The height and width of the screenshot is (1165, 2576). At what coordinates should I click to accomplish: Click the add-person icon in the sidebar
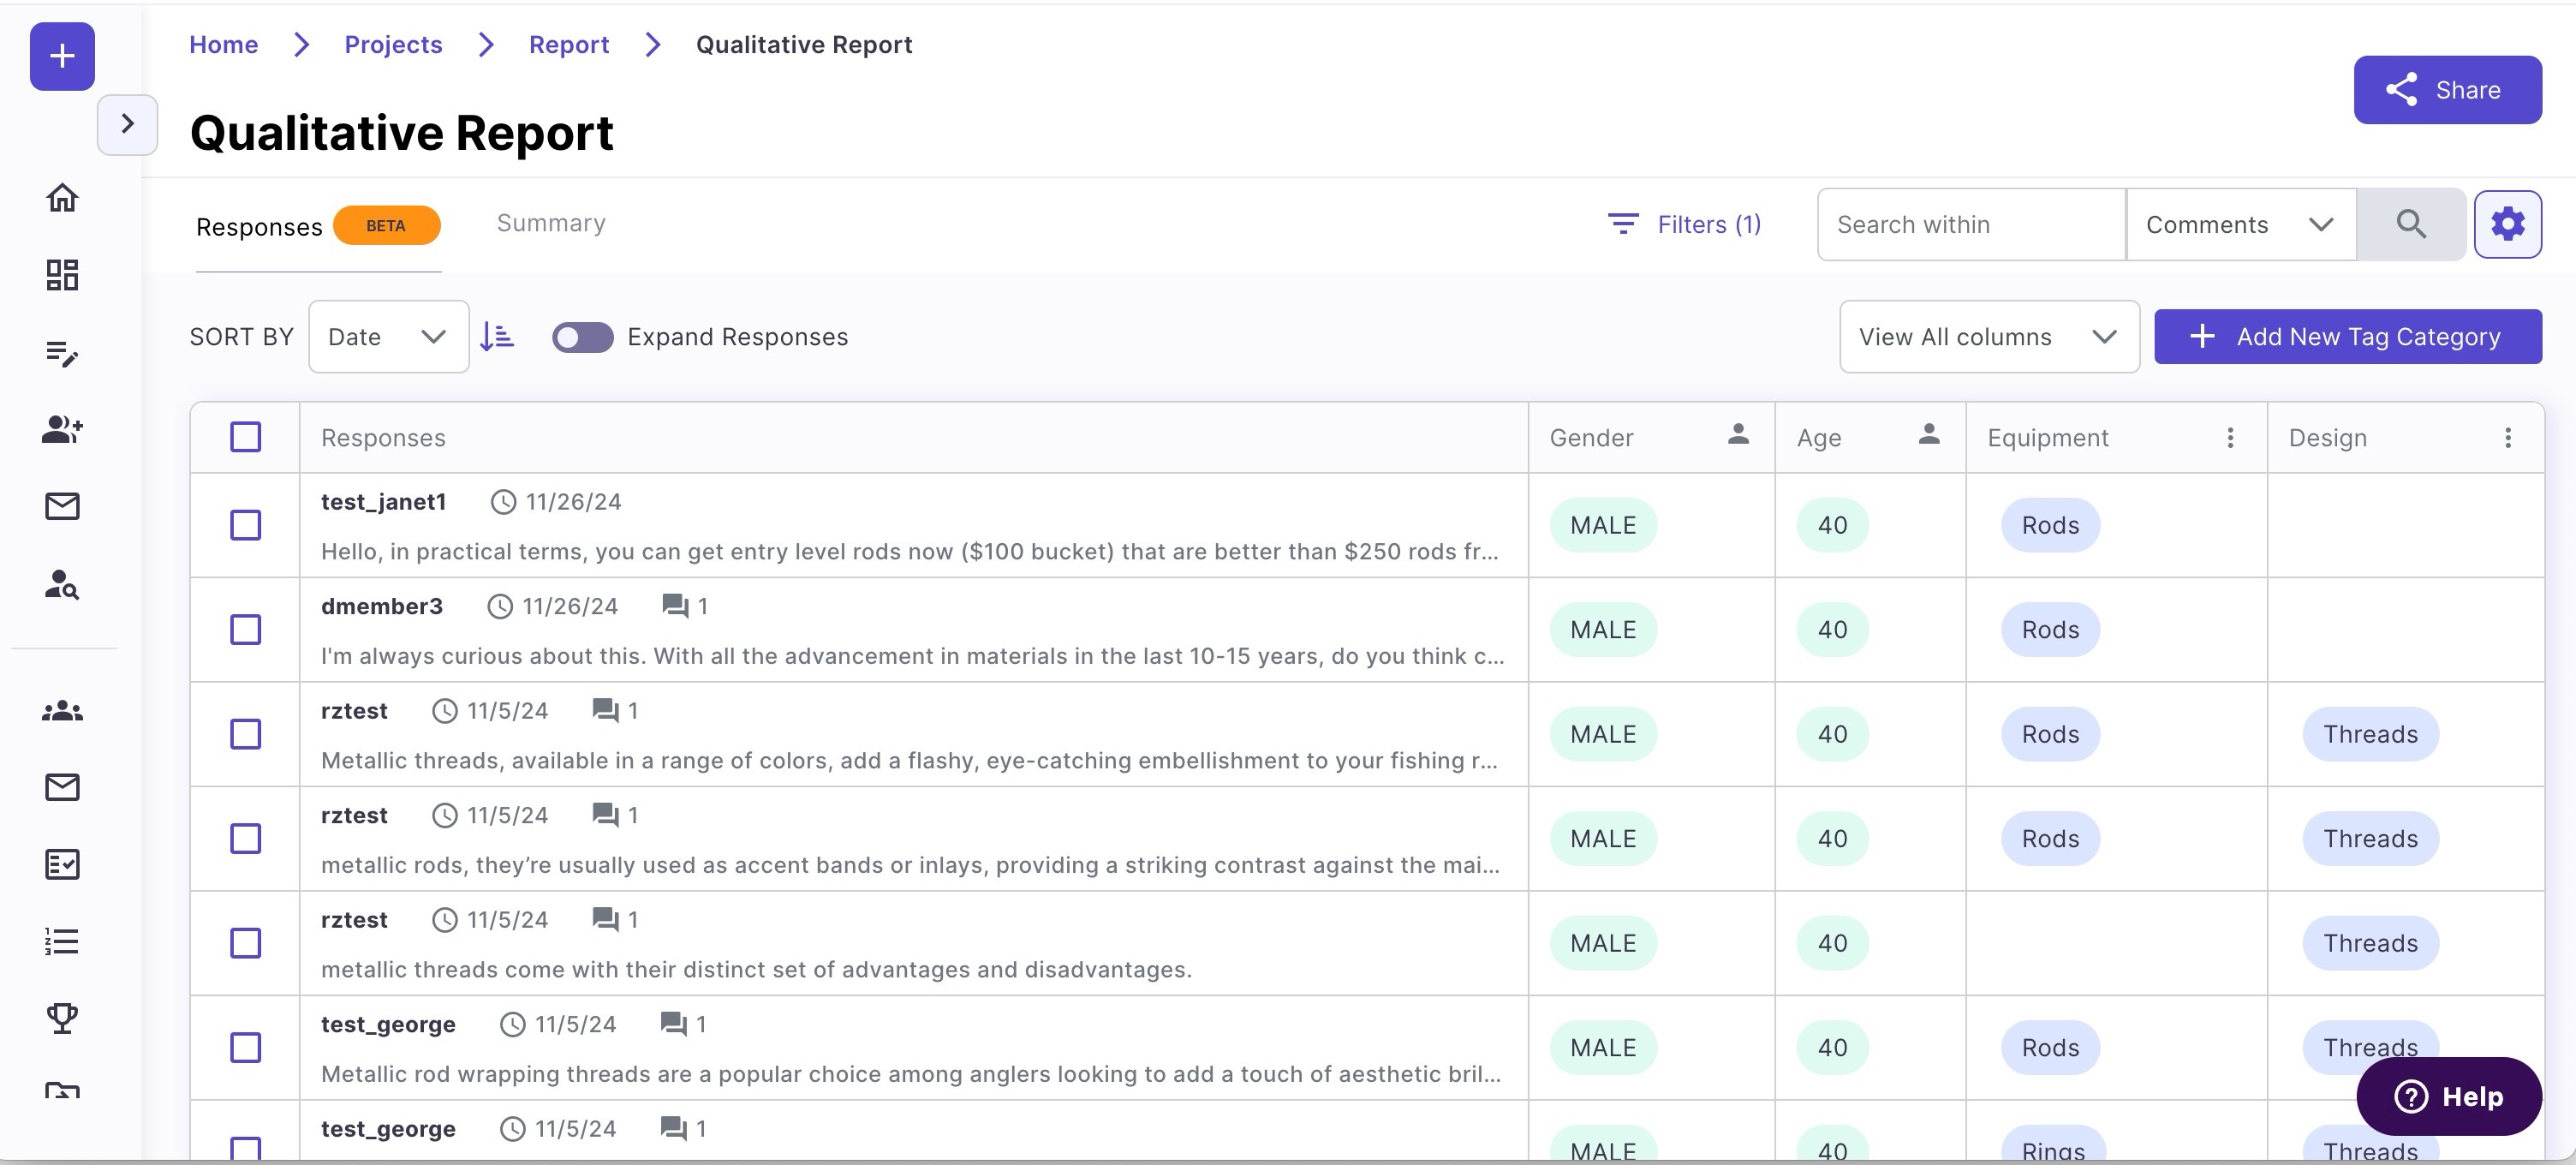62,430
